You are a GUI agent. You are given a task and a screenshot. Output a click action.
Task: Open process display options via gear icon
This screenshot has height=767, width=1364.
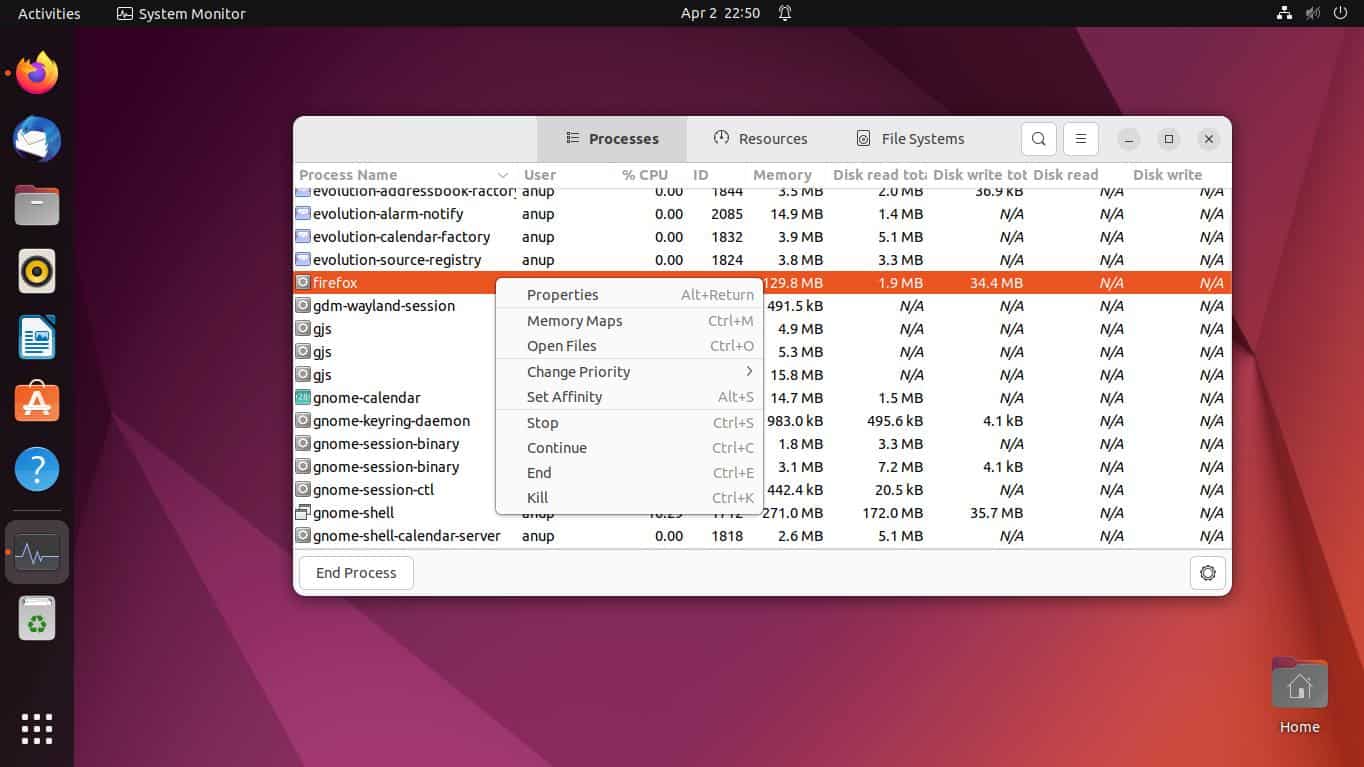[1207, 572]
